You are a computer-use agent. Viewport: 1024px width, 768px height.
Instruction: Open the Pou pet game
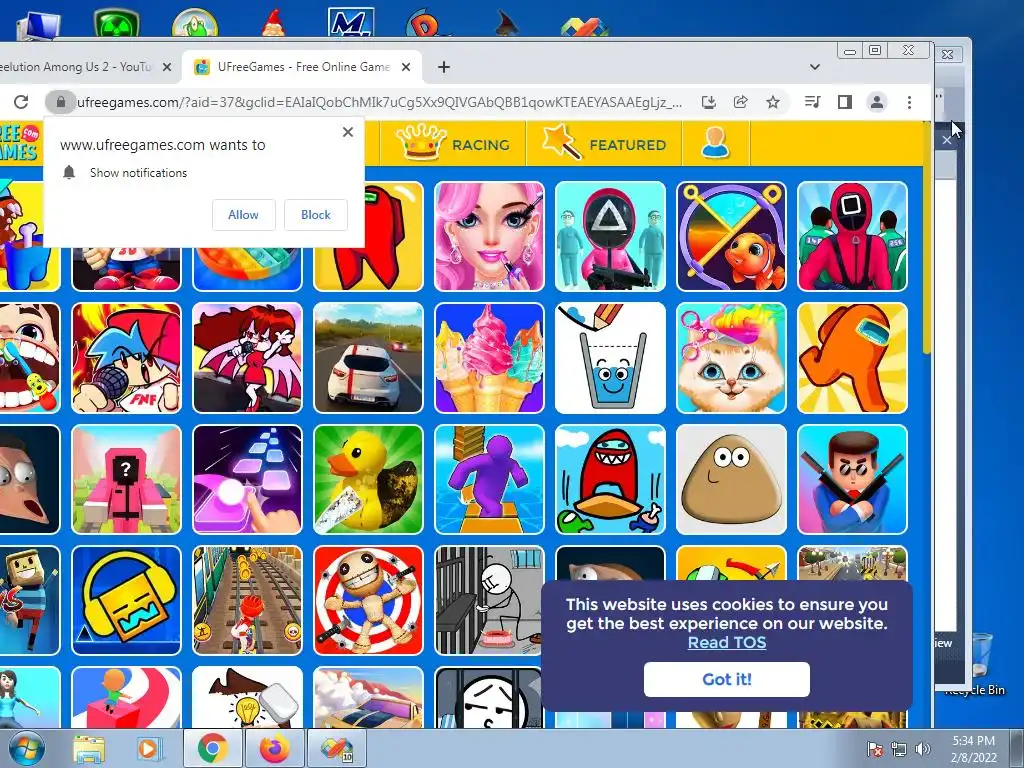731,479
